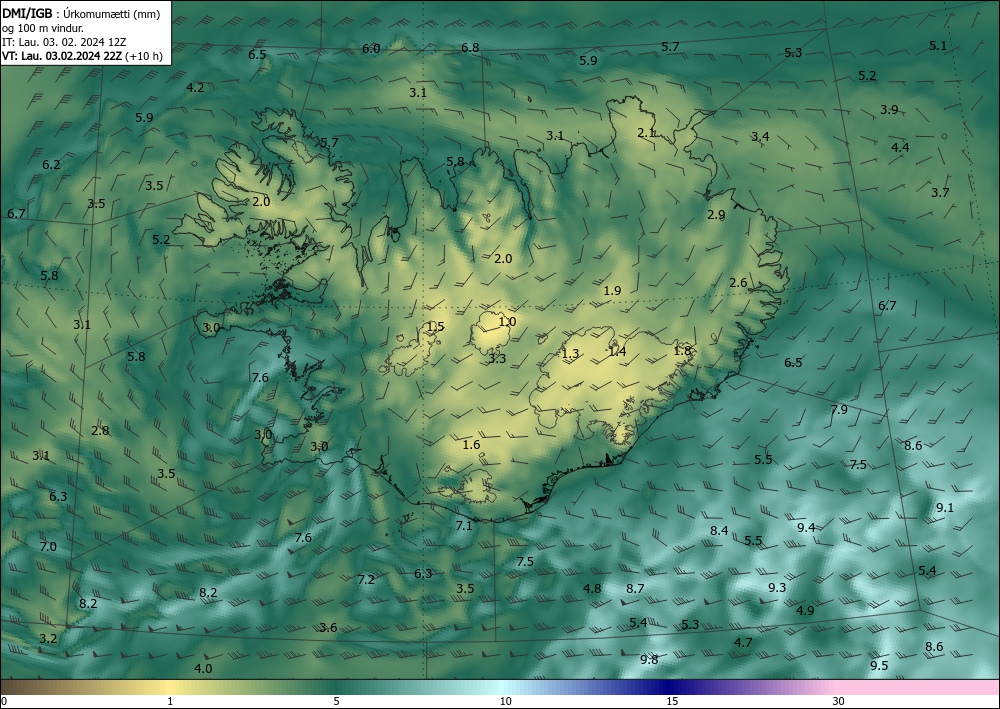
Task: Click the map value 2.6
Action: point(738,282)
